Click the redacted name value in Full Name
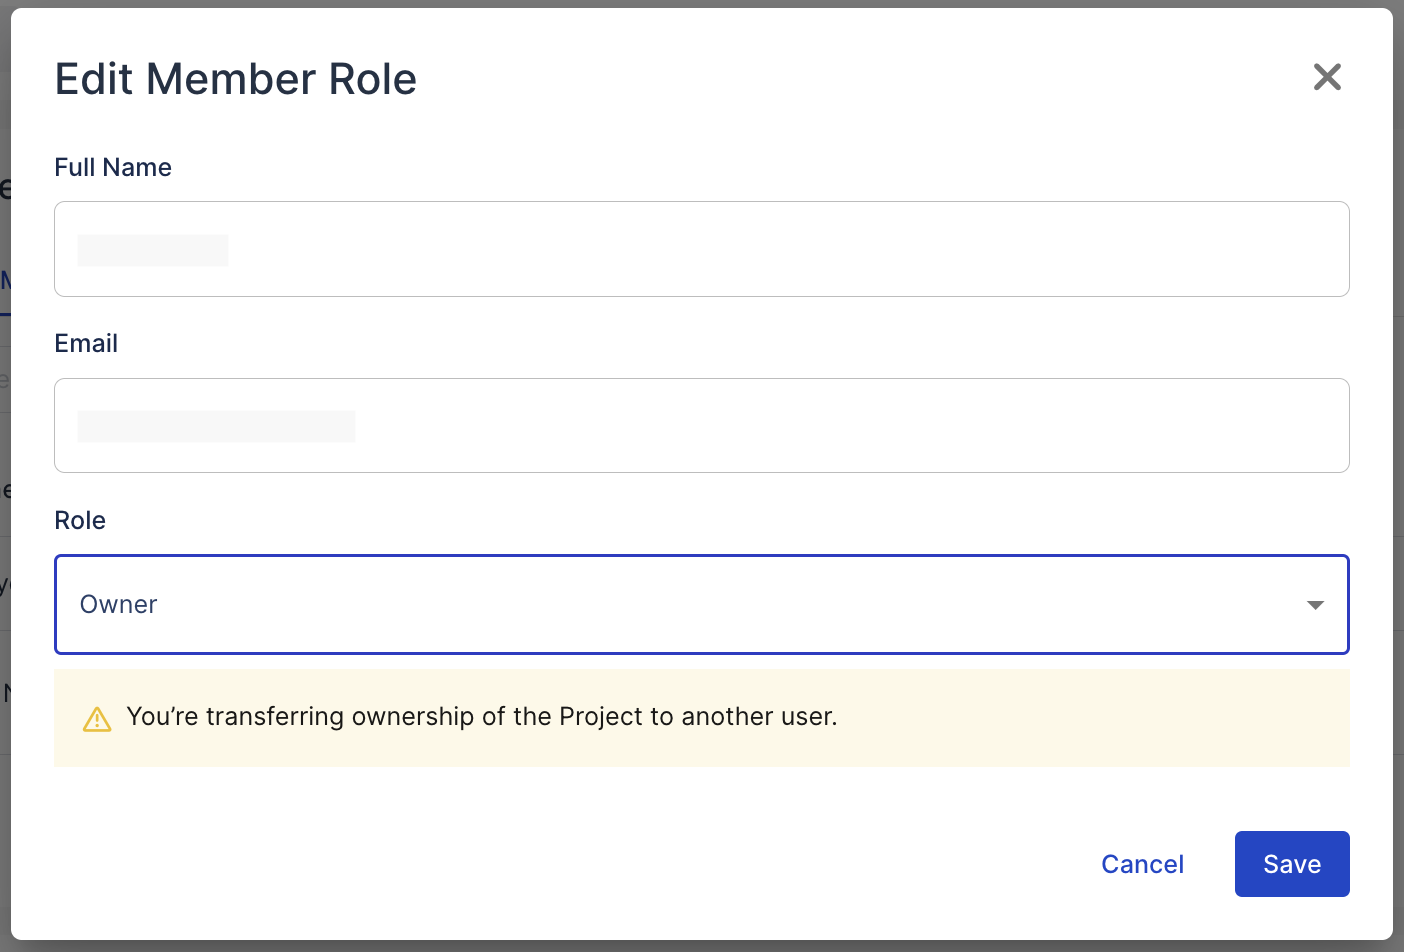The width and height of the screenshot is (1404, 952). [152, 249]
